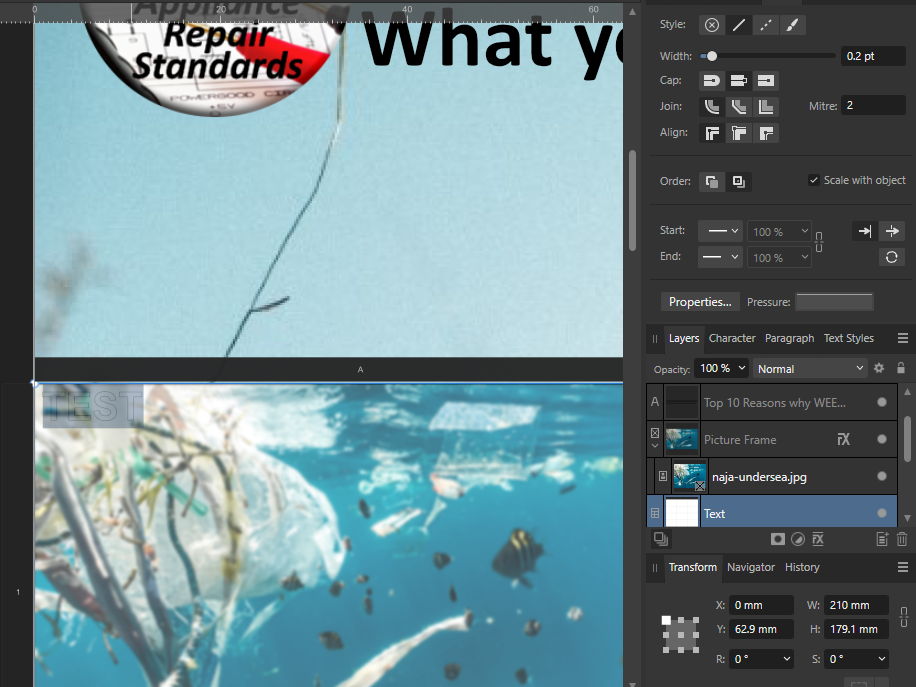This screenshot has height=687, width=916.
Task: Toggle visibility of the Picture Frame layer
Action: (x=881, y=439)
